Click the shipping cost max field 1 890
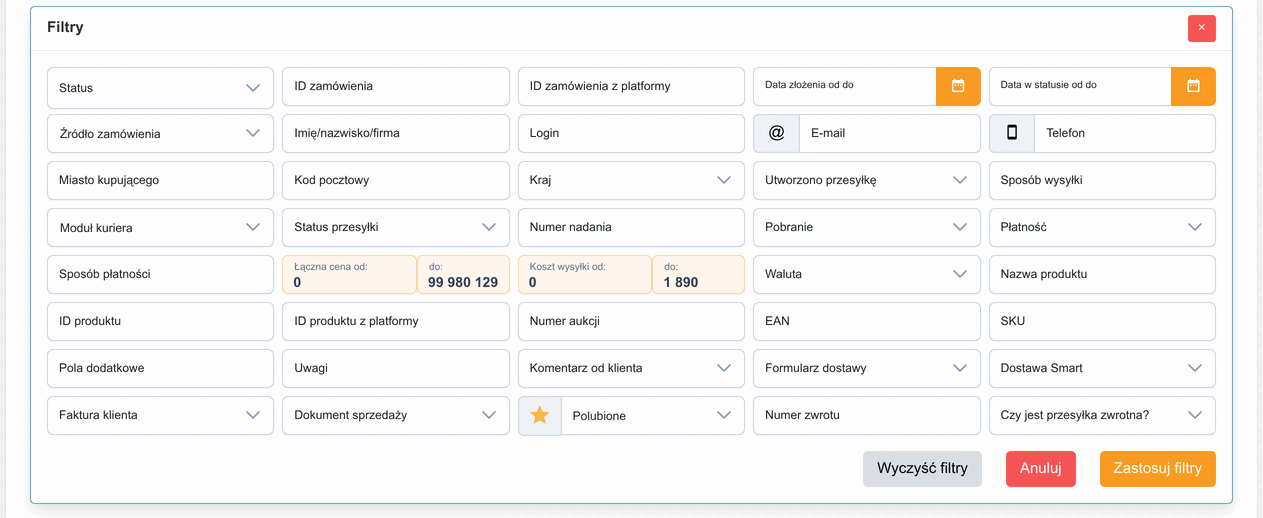Image resolution: width=1263 pixels, height=518 pixels. 698,275
